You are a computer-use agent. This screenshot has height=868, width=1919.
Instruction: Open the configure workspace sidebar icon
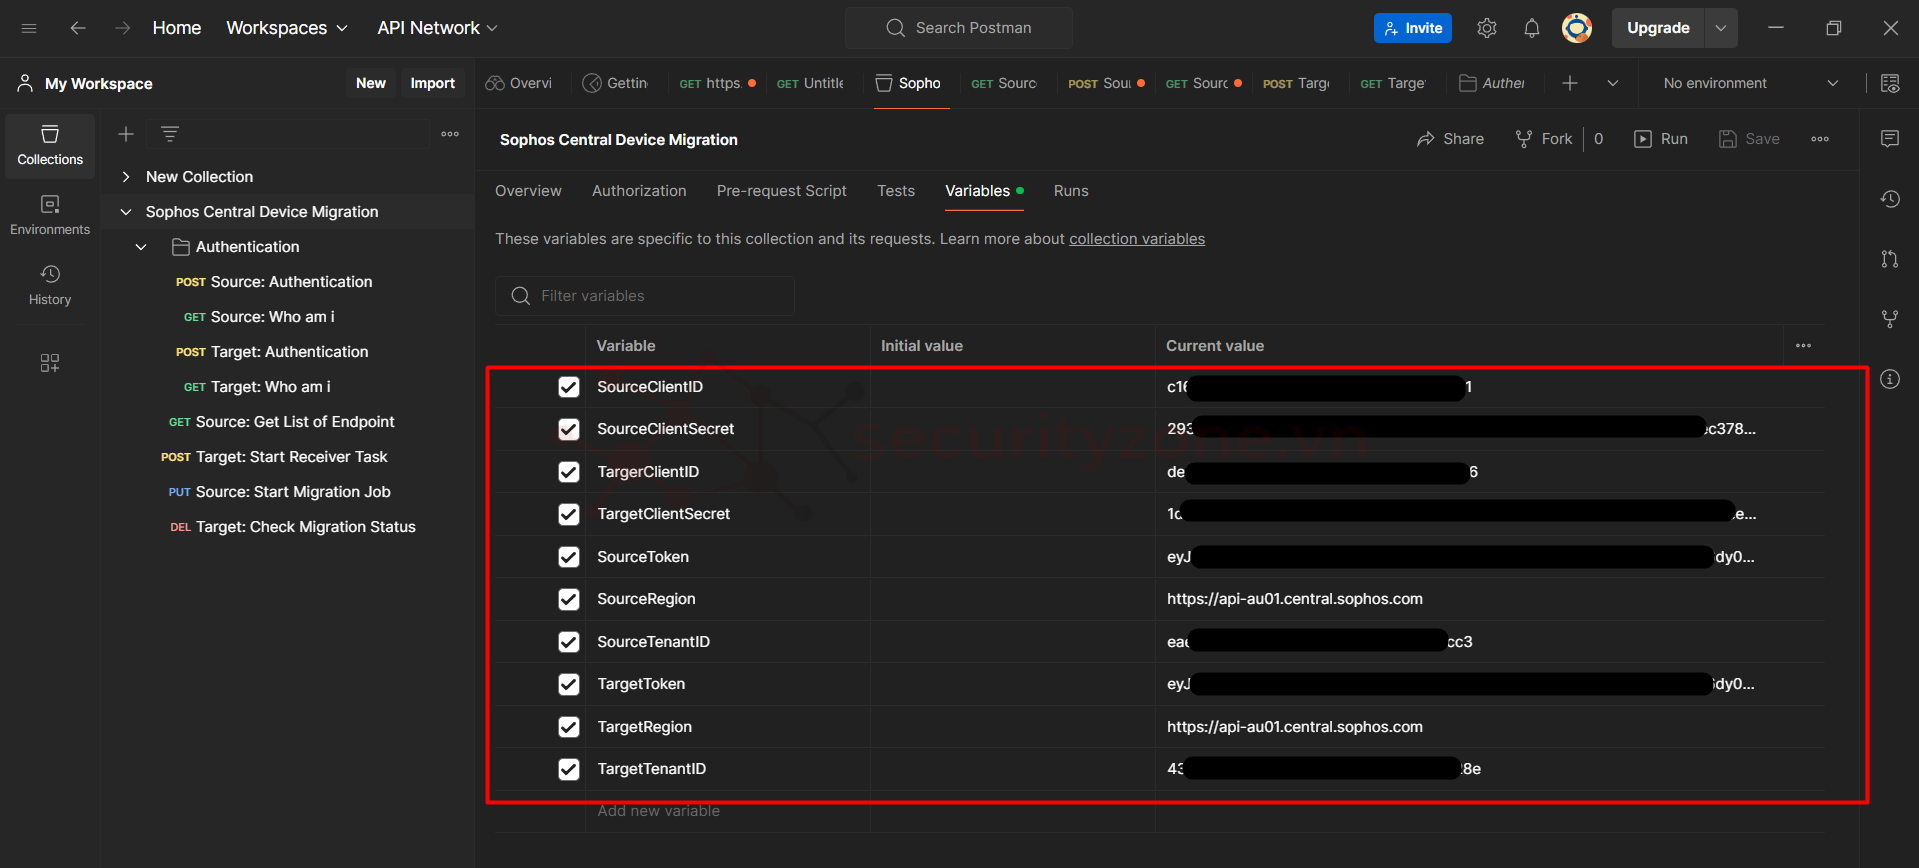(x=50, y=363)
